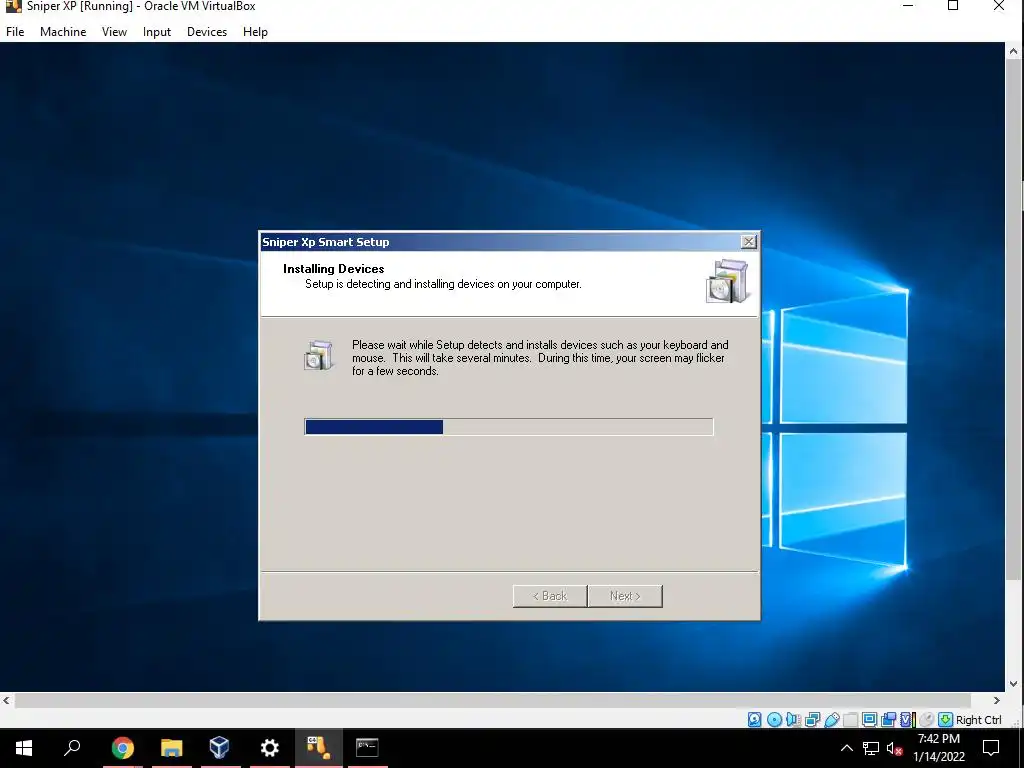This screenshot has height=768, width=1024.
Task: Open the USB devices status icon
Action: [x=831, y=720]
